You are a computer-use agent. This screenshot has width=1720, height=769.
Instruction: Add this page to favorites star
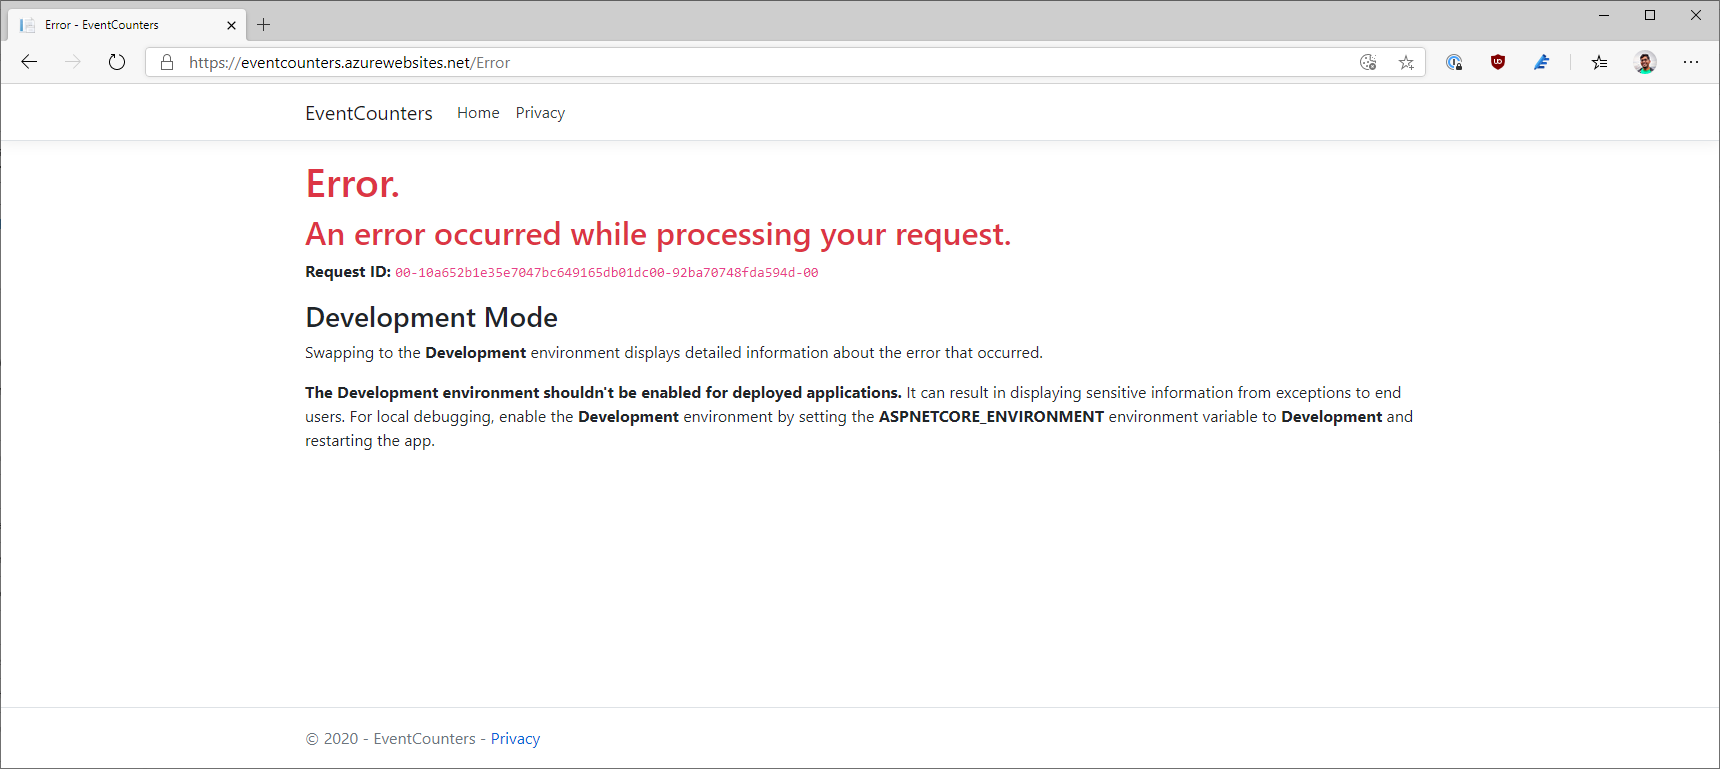tap(1406, 62)
